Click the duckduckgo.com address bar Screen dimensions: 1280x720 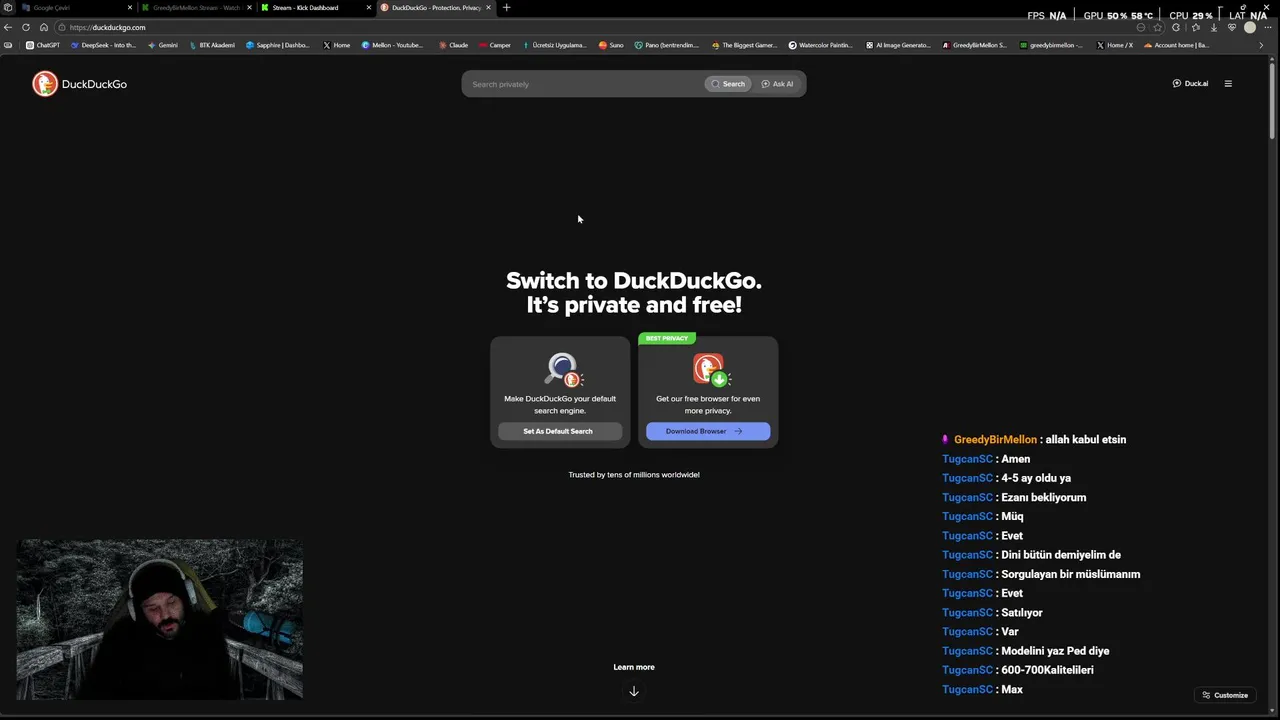pyautogui.click(x=595, y=27)
